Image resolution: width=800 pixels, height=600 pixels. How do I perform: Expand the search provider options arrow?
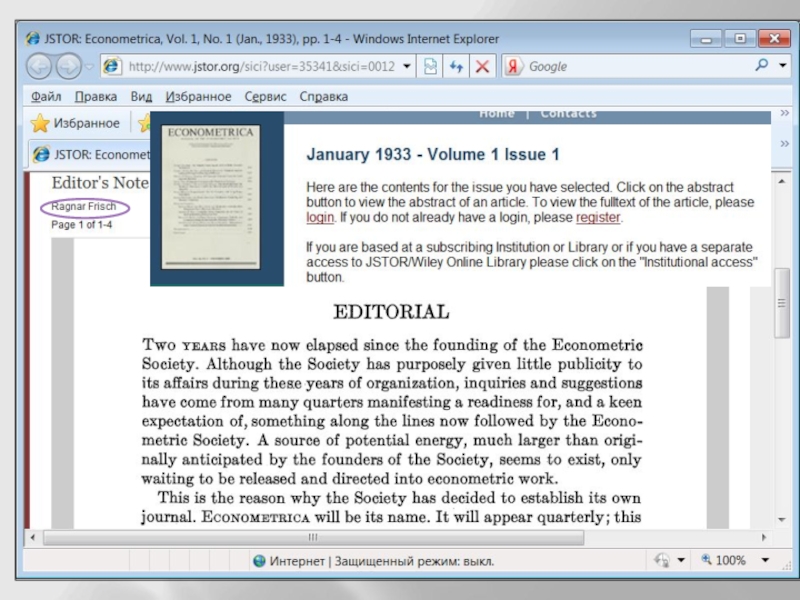click(x=781, y=66)
